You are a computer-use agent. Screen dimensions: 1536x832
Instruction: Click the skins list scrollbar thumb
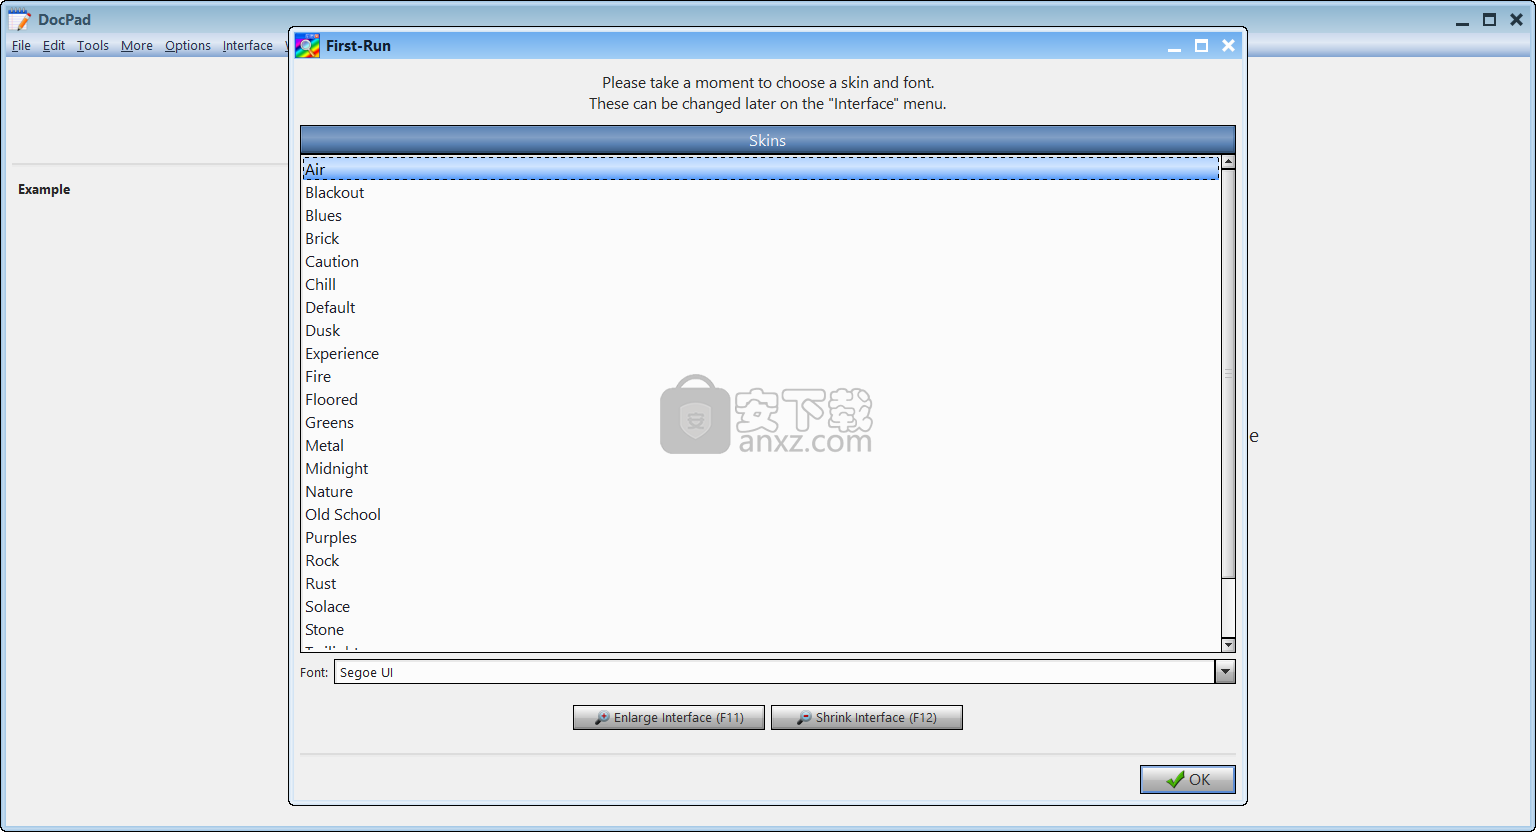(x=1228, y=373)
